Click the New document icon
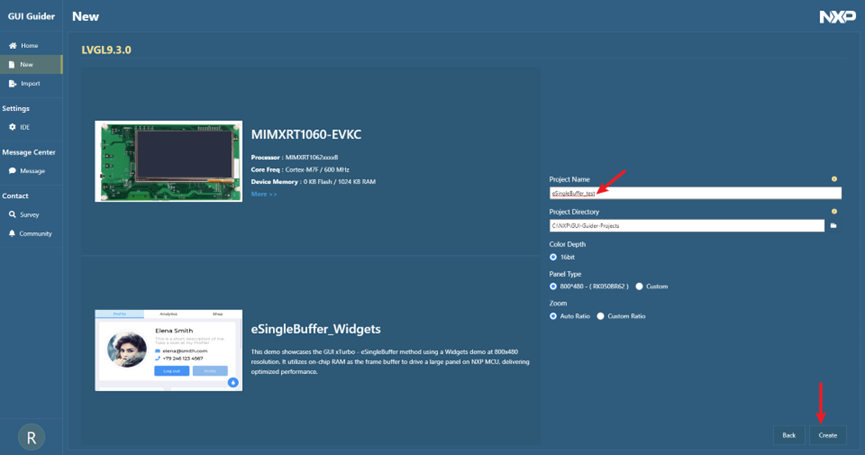865x455 pixels. pos(12,65)
